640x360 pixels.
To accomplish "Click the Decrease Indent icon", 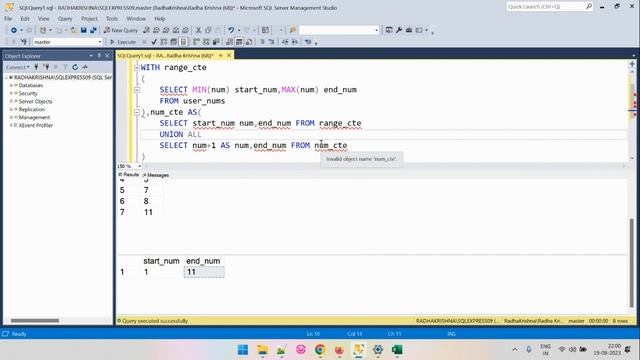I will pos(285,42).
